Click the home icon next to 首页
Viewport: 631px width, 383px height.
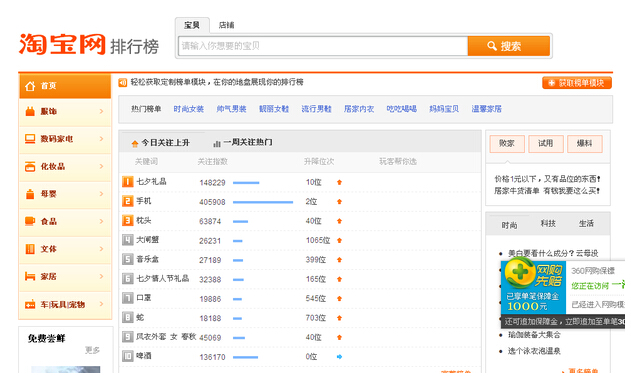point(30,86)
